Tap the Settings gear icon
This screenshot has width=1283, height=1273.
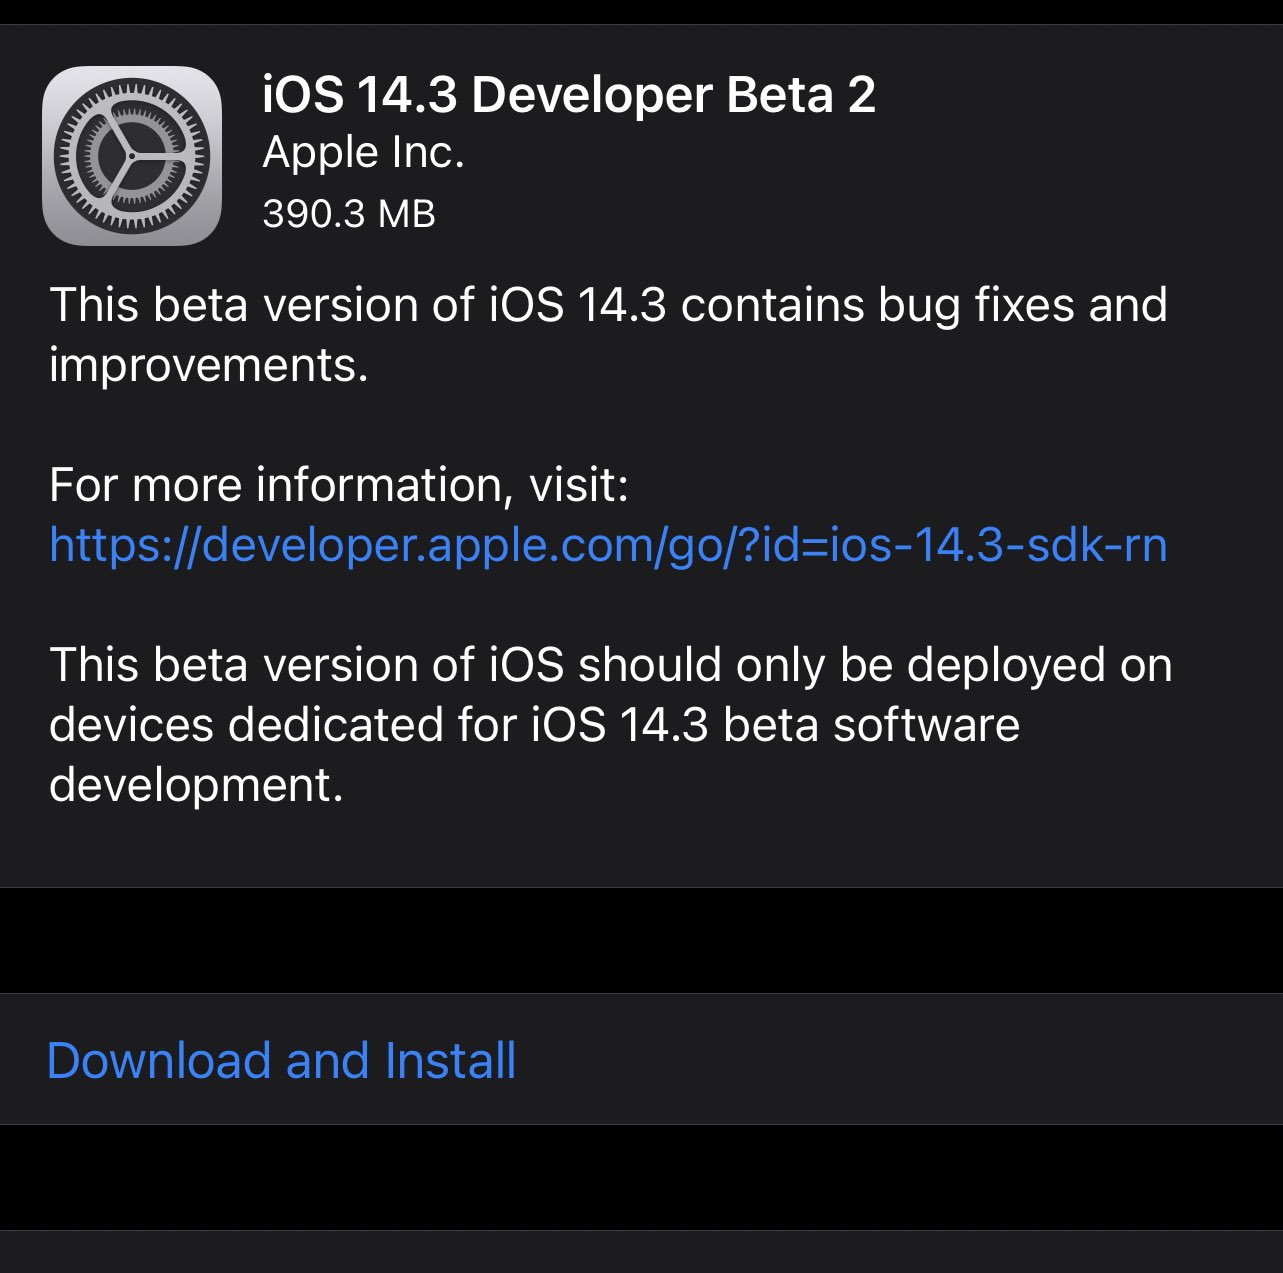pyautogui.click(x=132, y=155)
